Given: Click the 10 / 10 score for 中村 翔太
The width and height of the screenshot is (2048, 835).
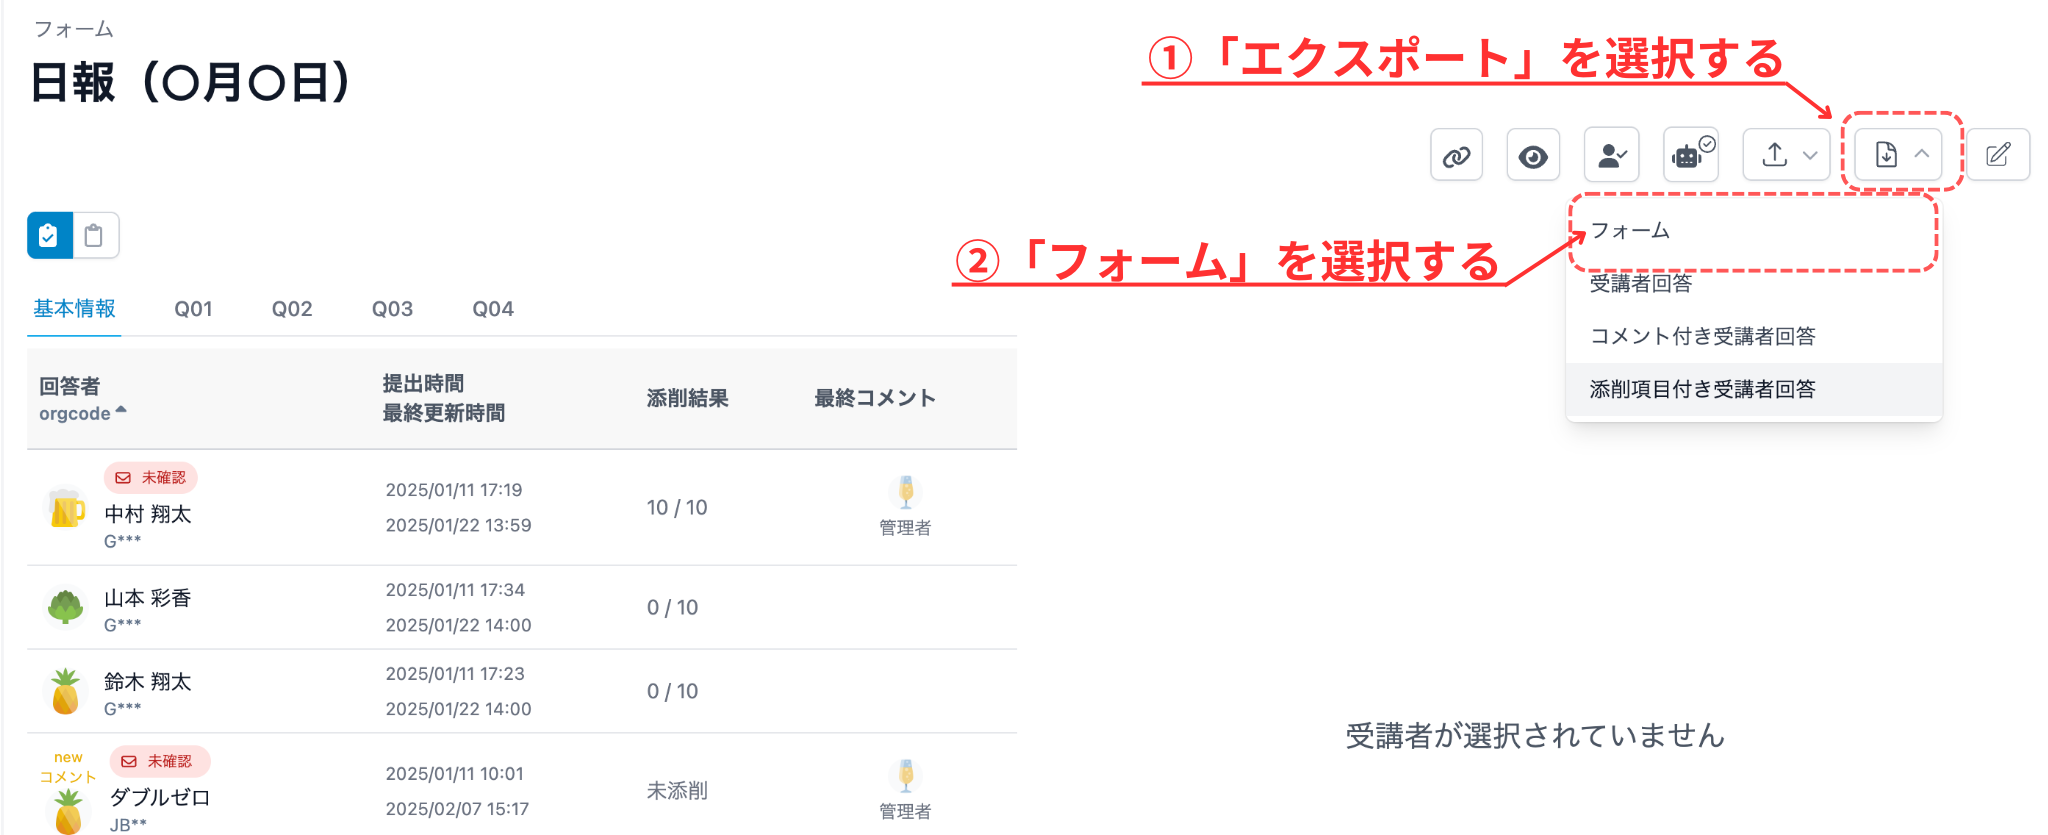Looking at the screenshot, I should [x=676, y=507].
